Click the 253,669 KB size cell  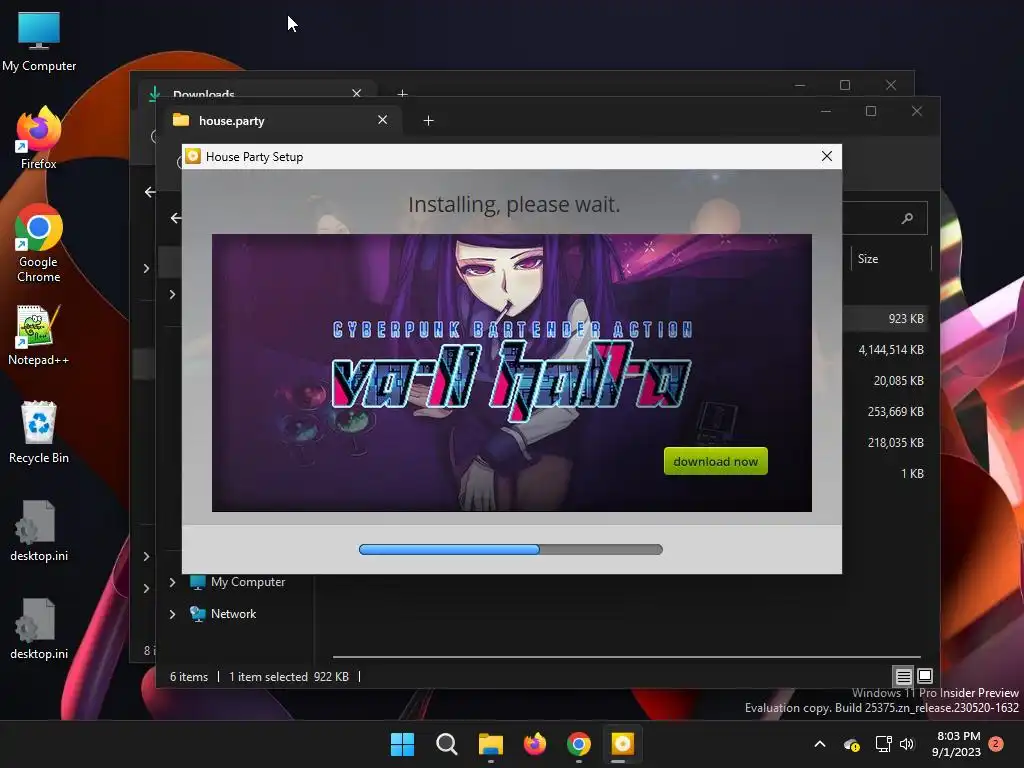(895, 412)
